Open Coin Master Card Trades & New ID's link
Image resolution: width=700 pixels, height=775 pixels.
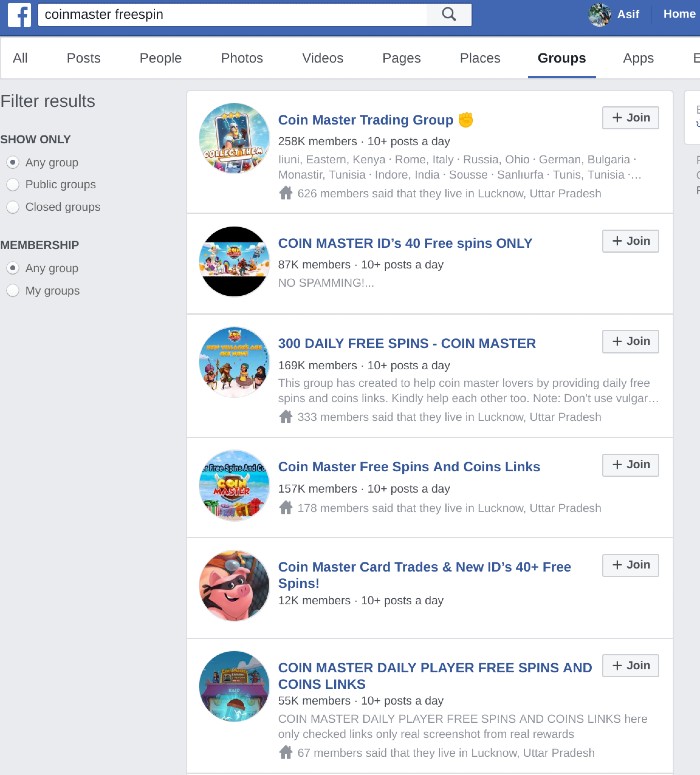pyautogui.click(x=424, y=575)
